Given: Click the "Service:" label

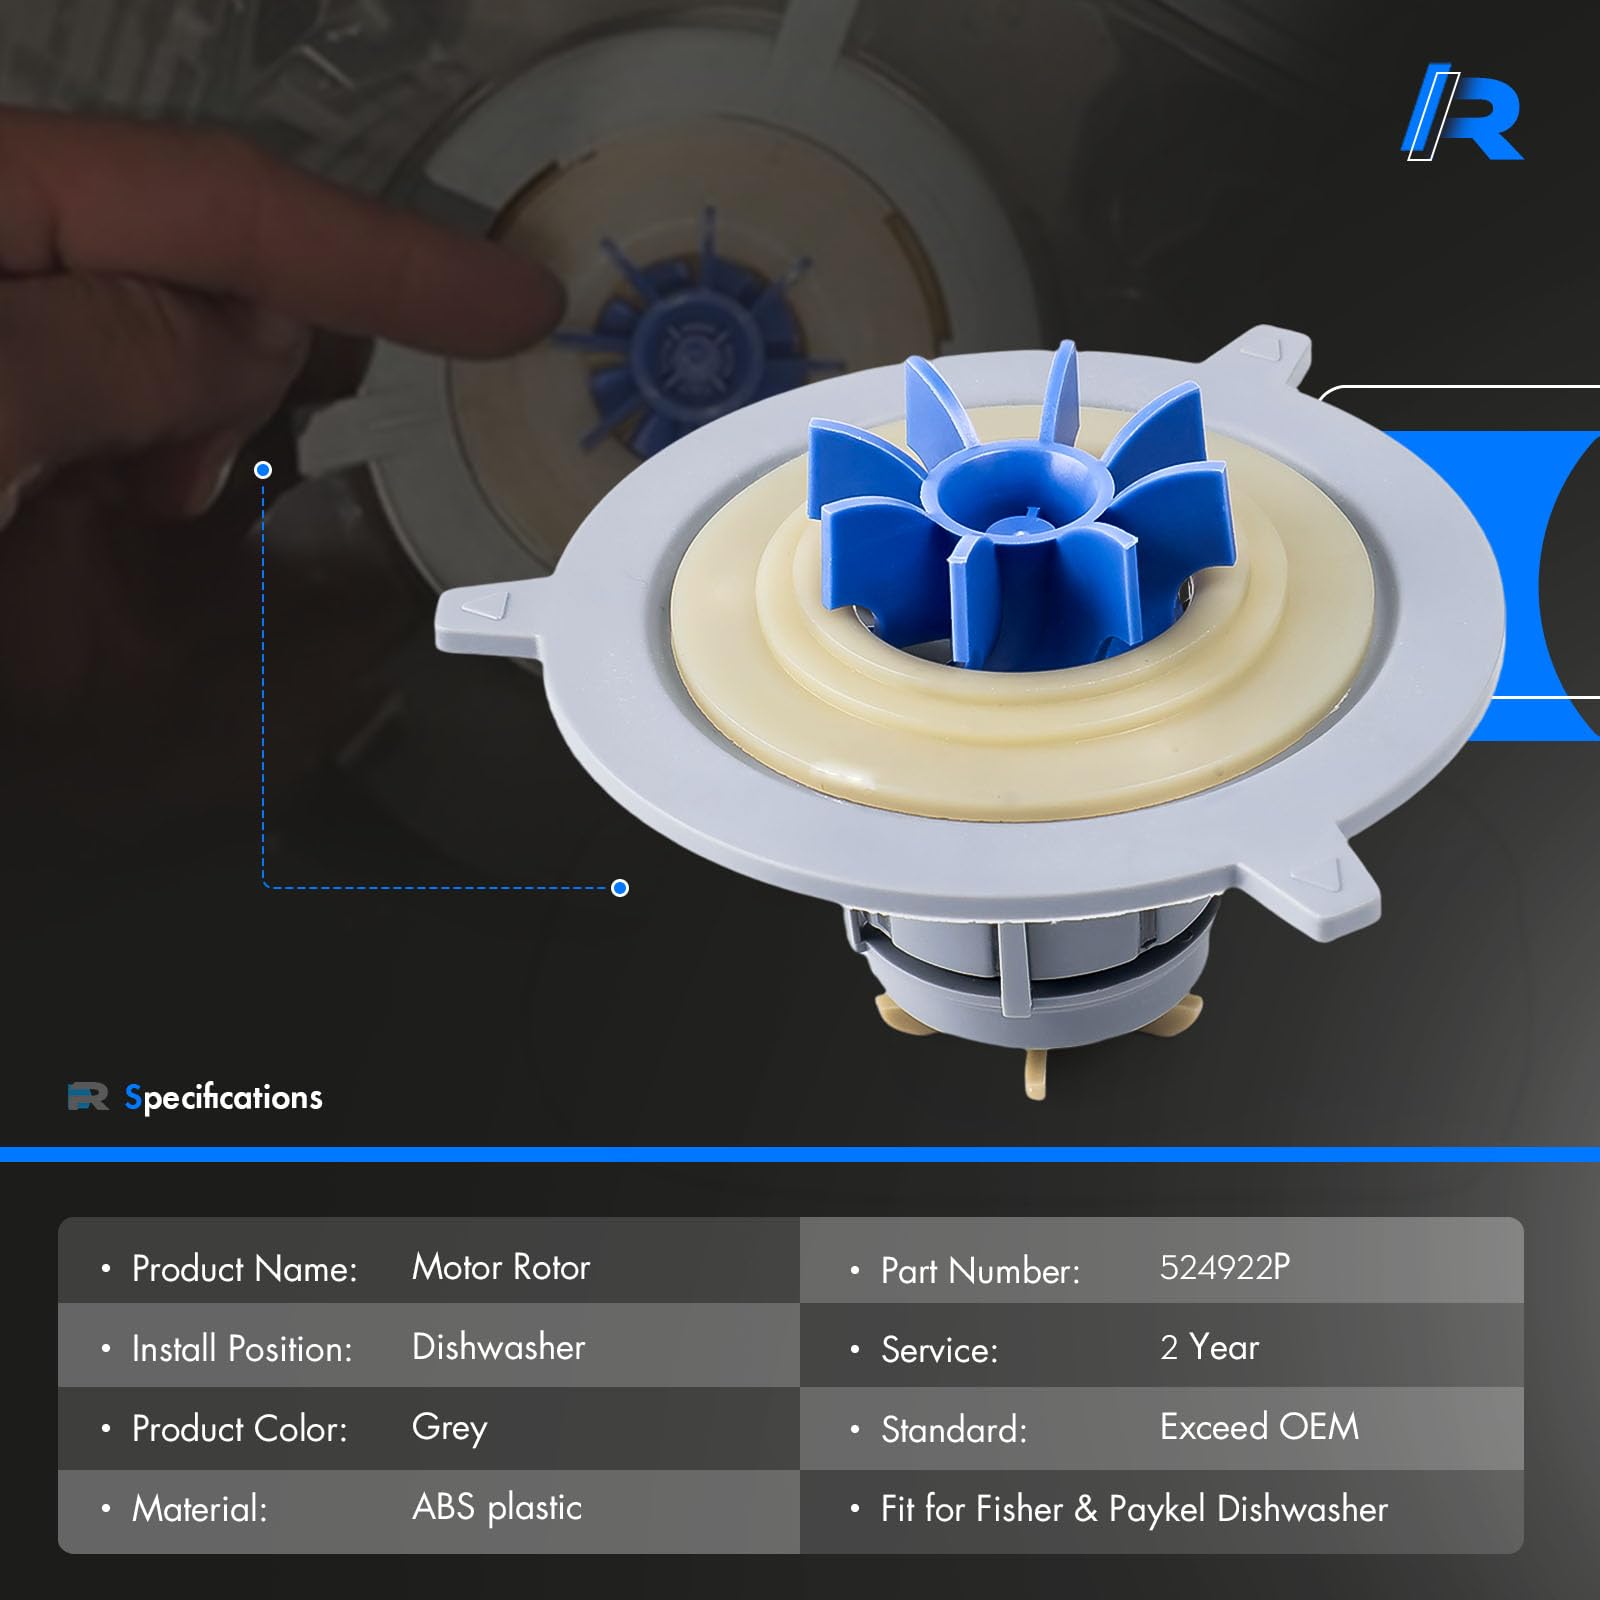Looking at the screenshot, I should point(939,1350).
